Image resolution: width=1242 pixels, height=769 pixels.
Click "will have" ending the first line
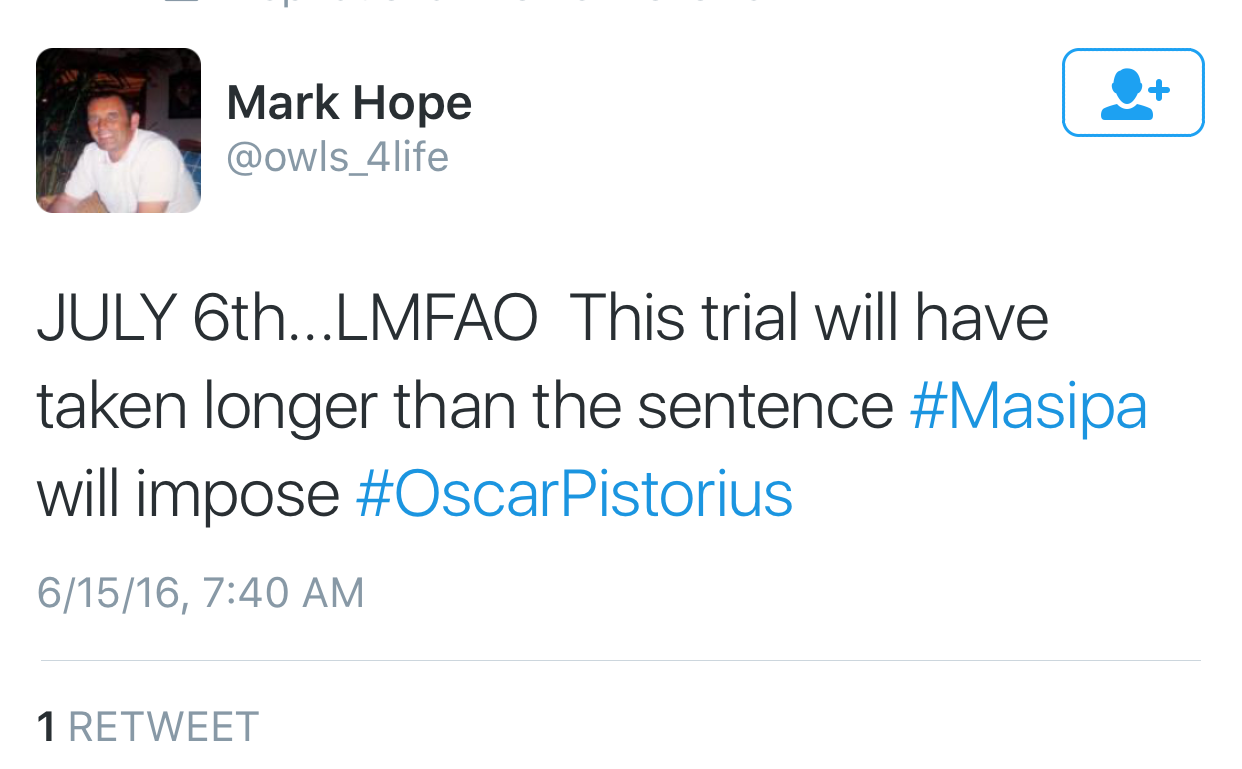931,320
